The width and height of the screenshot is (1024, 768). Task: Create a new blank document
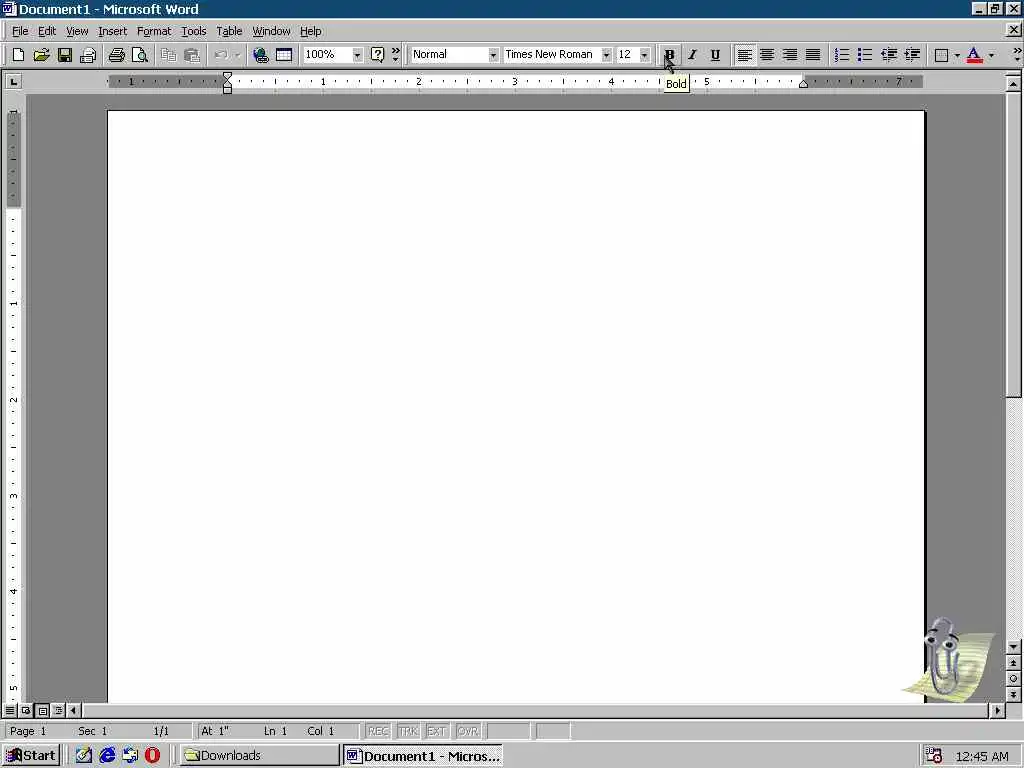[18, 55]
